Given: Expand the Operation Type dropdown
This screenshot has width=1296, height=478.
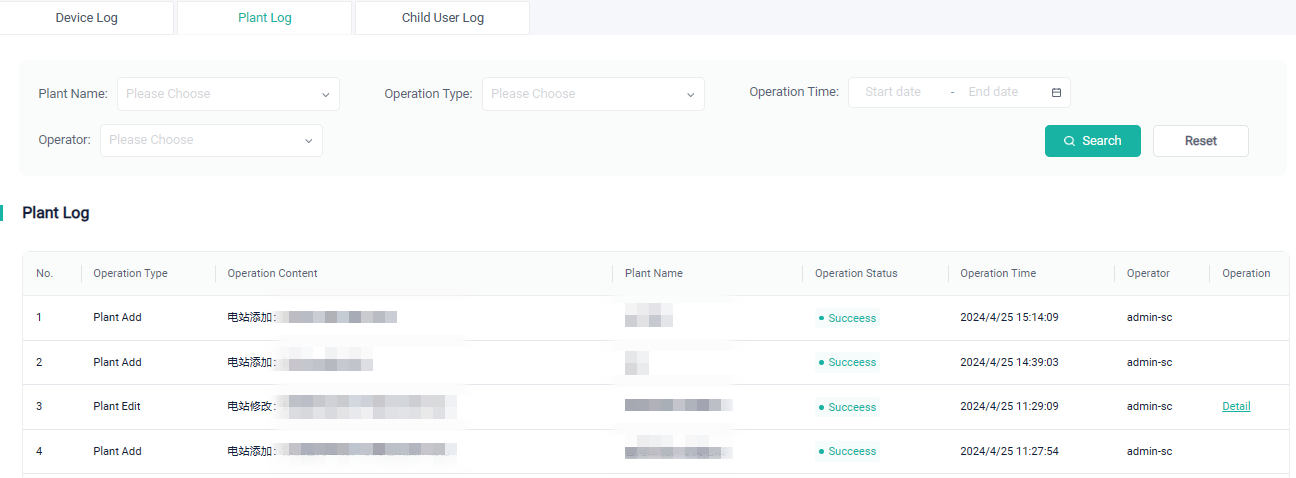Looking at the screenshot, I should pyautogui.click(x=593, y=94).
